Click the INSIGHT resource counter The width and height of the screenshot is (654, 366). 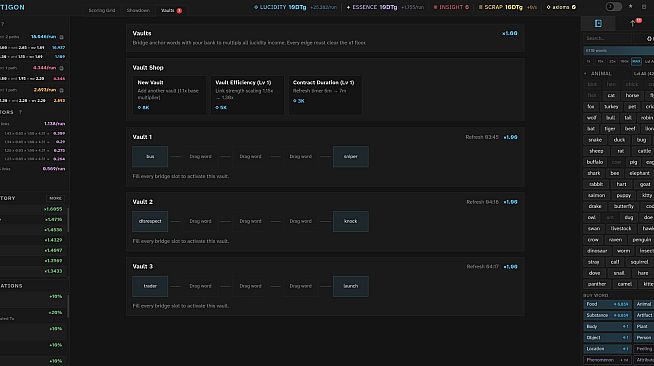pyautogui.click(x=451, y=7)
